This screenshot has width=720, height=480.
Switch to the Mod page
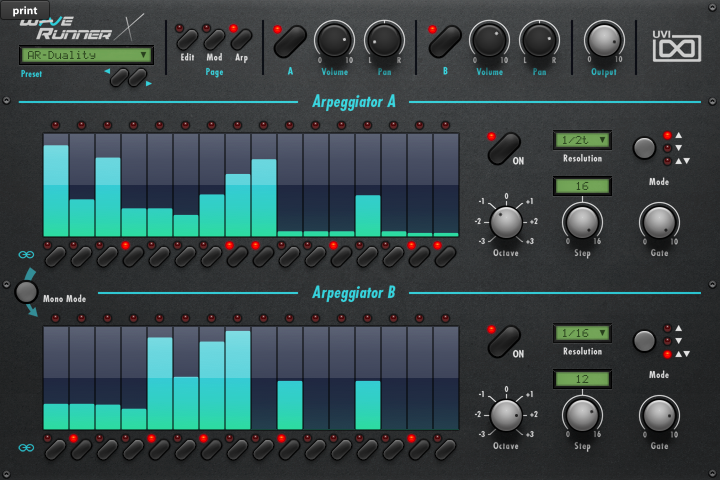[x=214, y=40]
